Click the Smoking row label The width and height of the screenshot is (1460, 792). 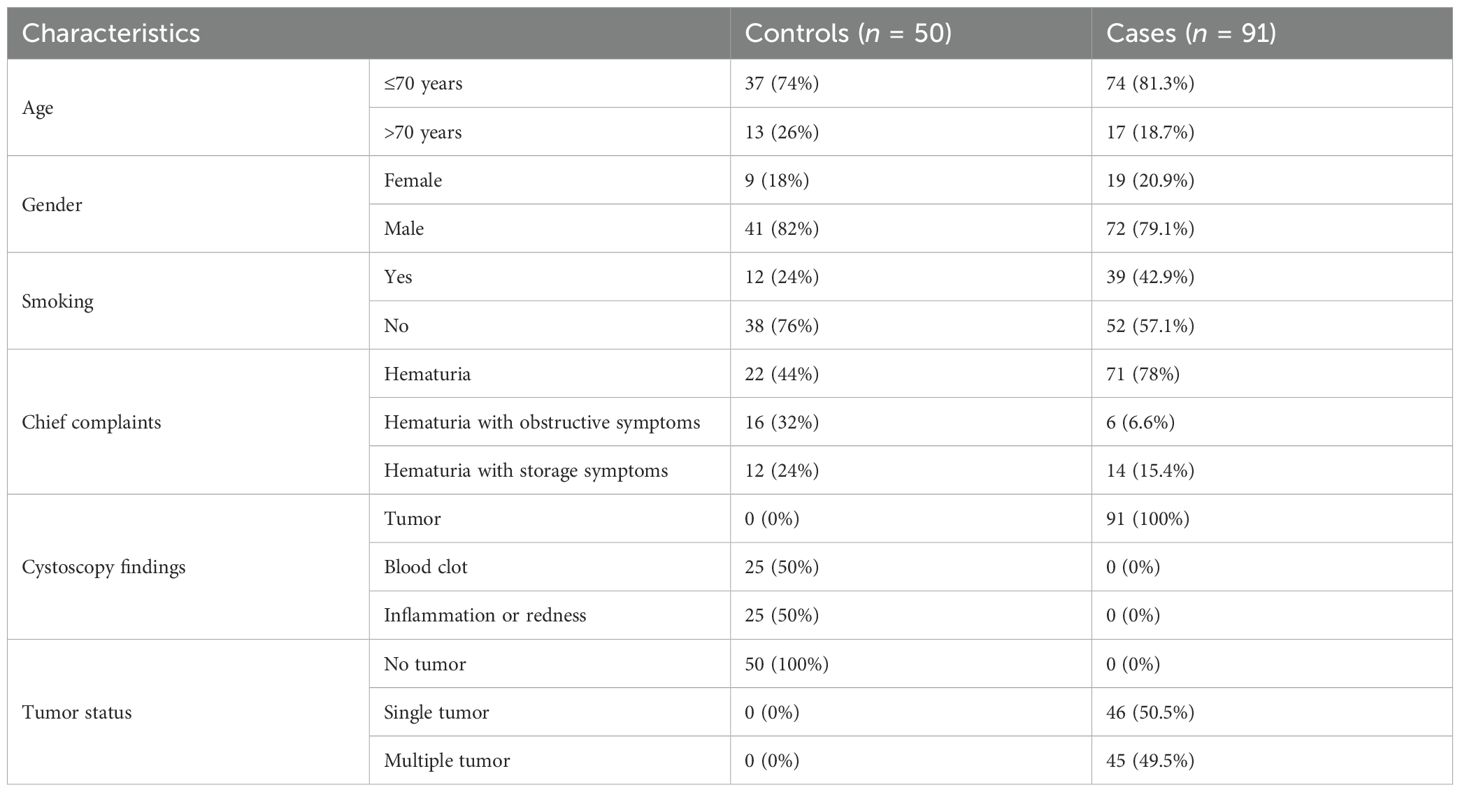pos(57,302)
